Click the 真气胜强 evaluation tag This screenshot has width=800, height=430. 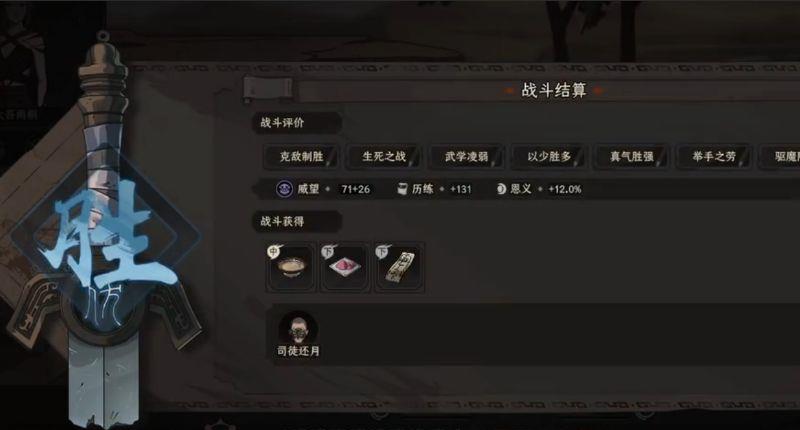pyautogui.click(x=632, y=157)
